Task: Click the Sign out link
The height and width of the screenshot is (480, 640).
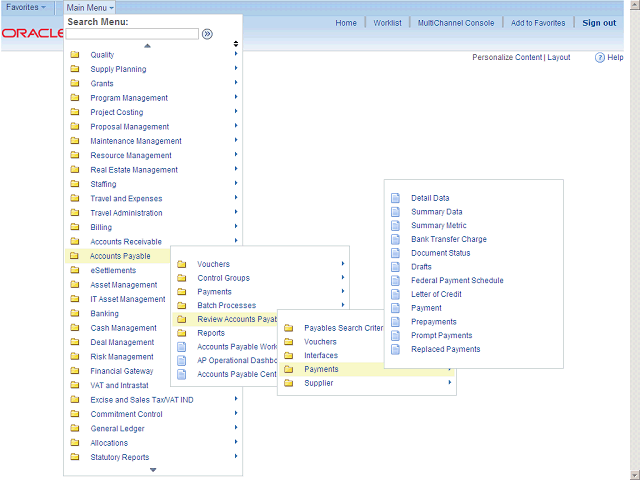Action: [x=599, y=23]
